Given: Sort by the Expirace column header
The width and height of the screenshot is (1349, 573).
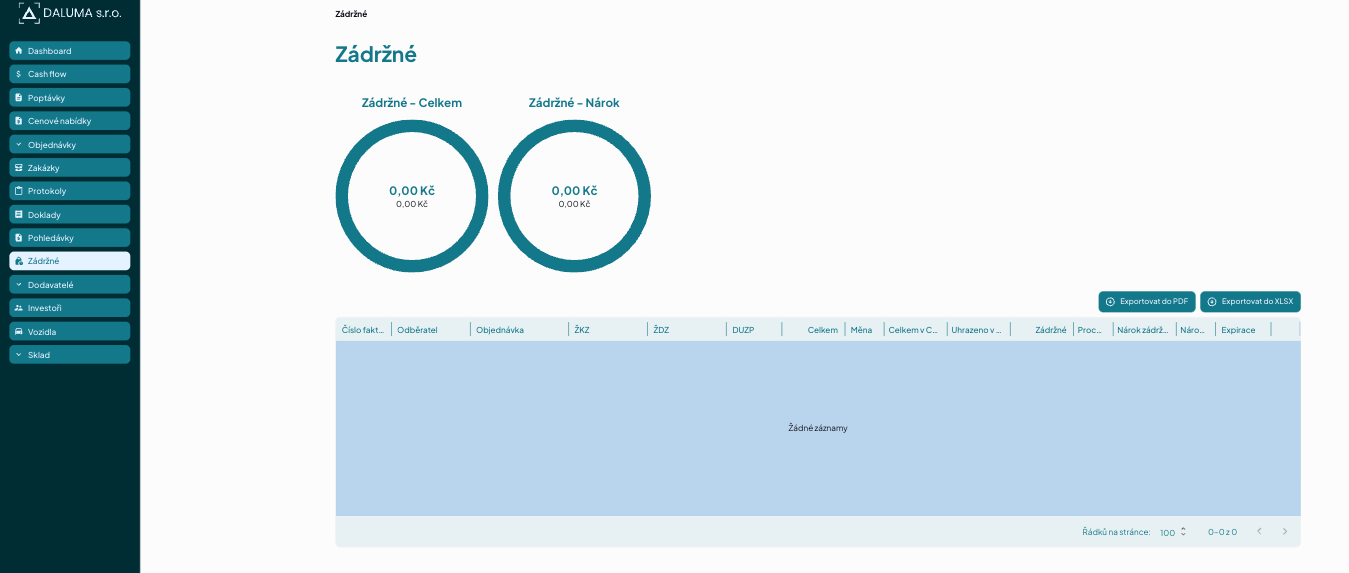Looking at the screenshot, I should (x=1243, y=330).
